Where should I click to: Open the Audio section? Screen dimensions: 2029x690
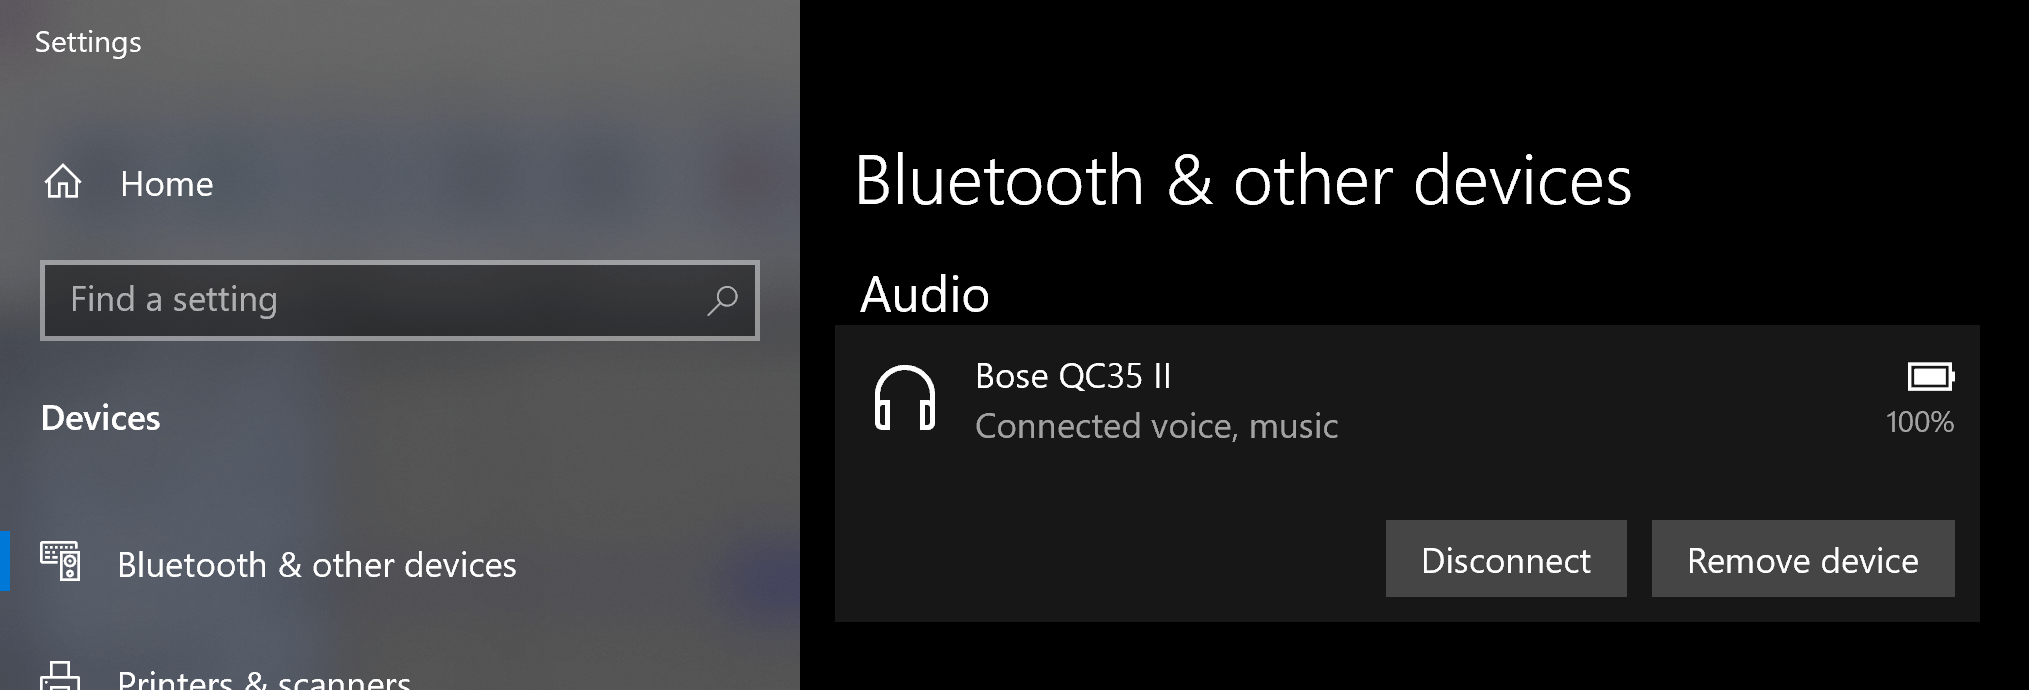pos(925,295)
